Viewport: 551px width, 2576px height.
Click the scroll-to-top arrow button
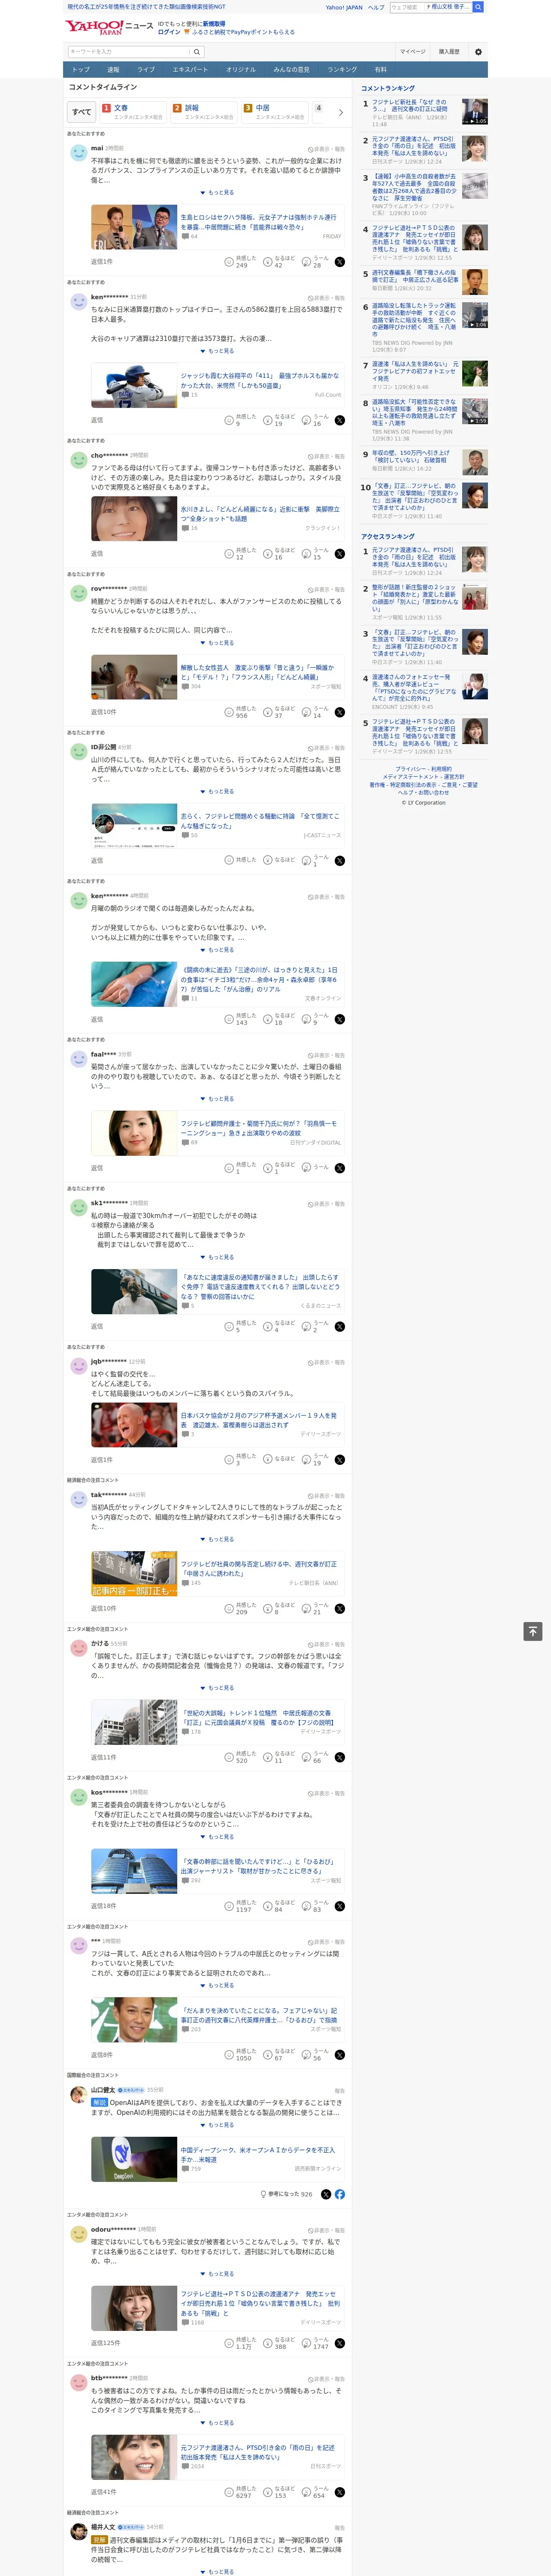tap(533, 1631)
